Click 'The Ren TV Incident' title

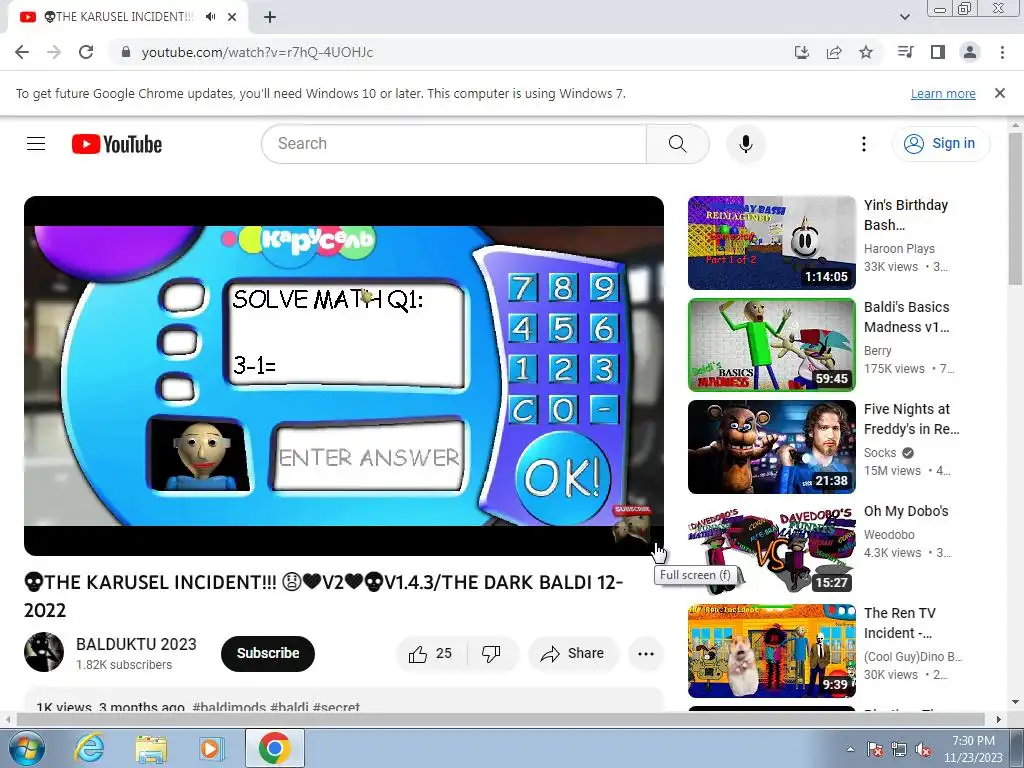[x=900, y=622]
